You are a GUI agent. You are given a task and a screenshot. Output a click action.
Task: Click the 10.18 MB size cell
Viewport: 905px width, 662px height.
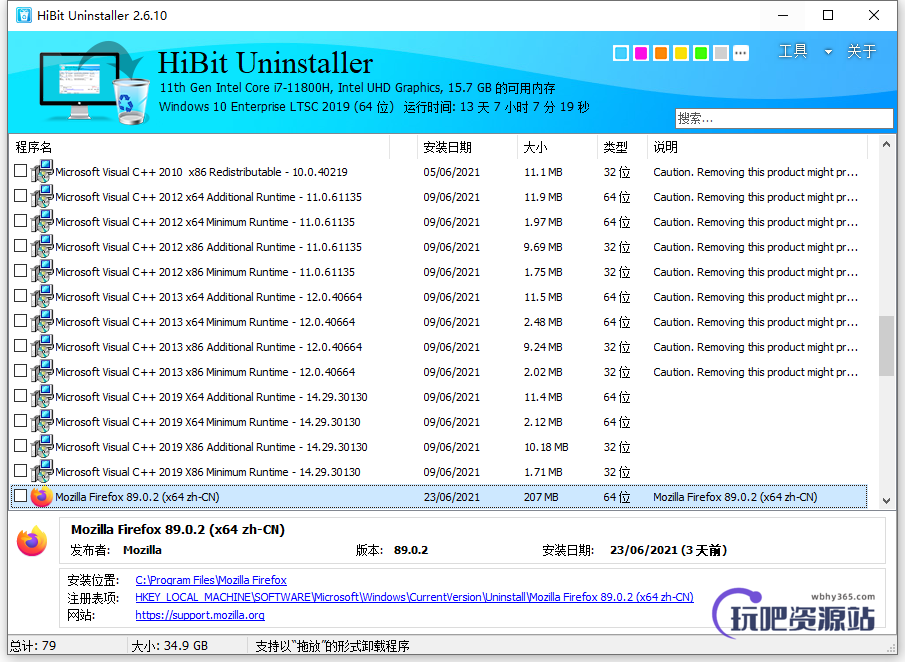(x=546, y=447)
